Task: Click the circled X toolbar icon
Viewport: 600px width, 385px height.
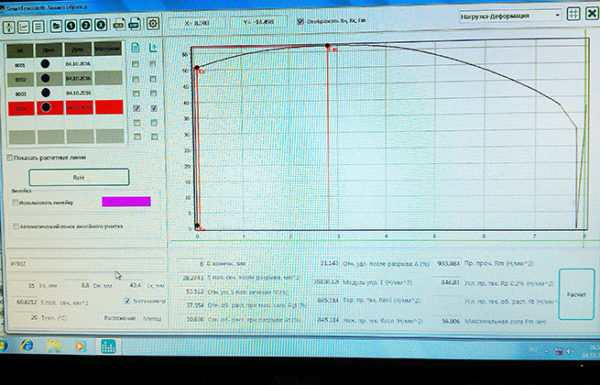Action: pyautogui.click(x=100, y=25)
